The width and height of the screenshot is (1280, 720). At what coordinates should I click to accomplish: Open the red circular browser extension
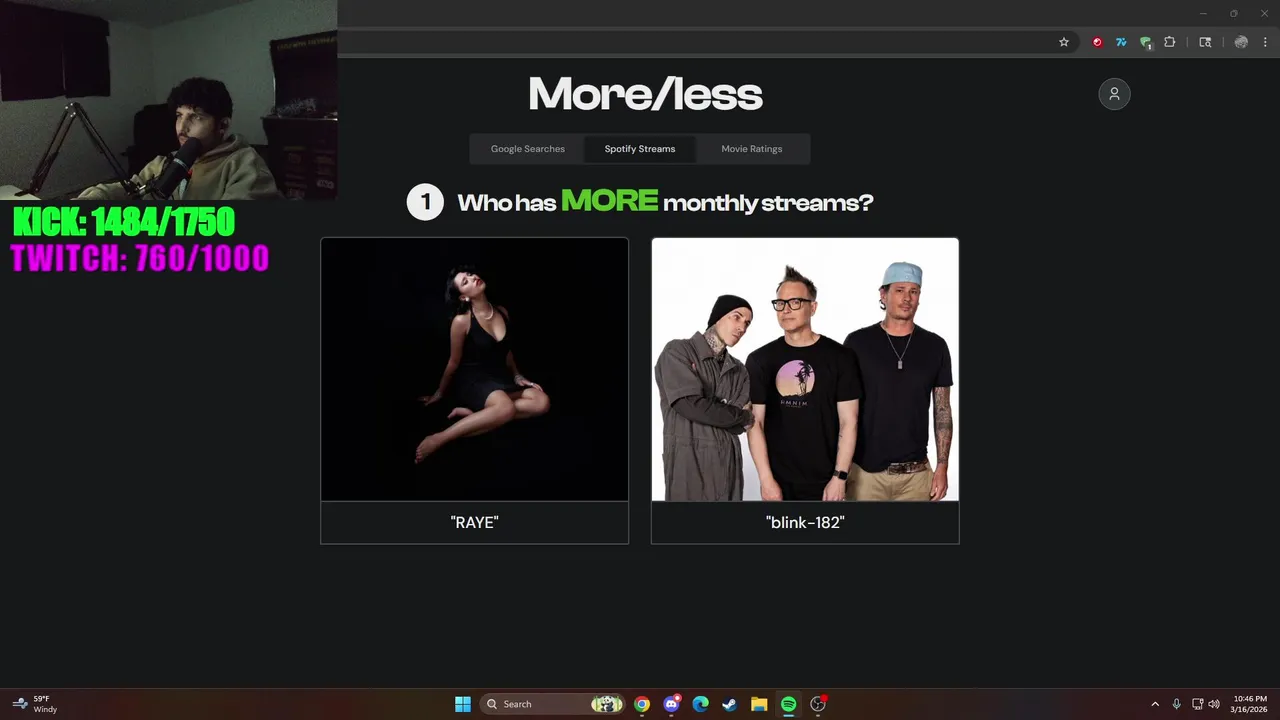[x=1097, y=42]
